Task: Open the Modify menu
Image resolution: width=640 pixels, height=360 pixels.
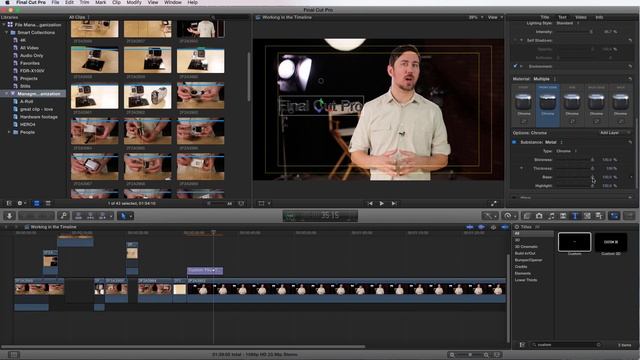Action: (x=133, y=2)
